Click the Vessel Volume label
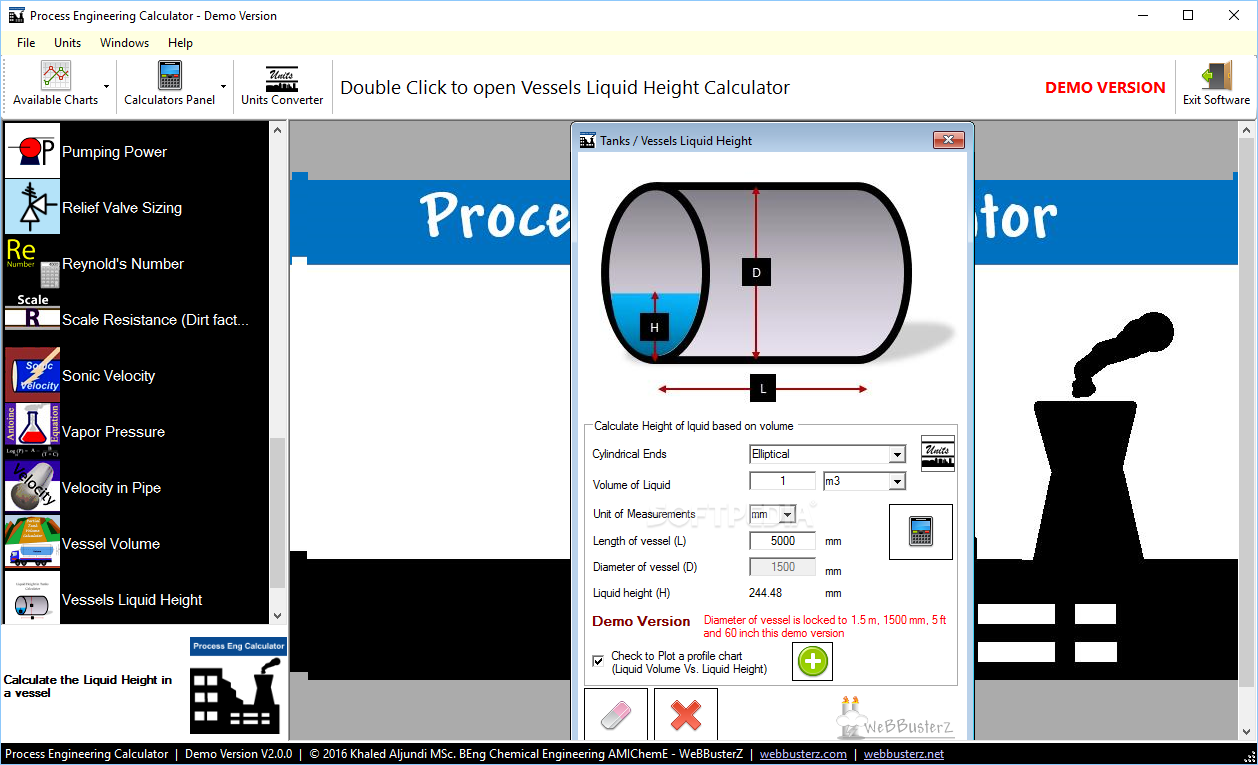 (111, 544)
